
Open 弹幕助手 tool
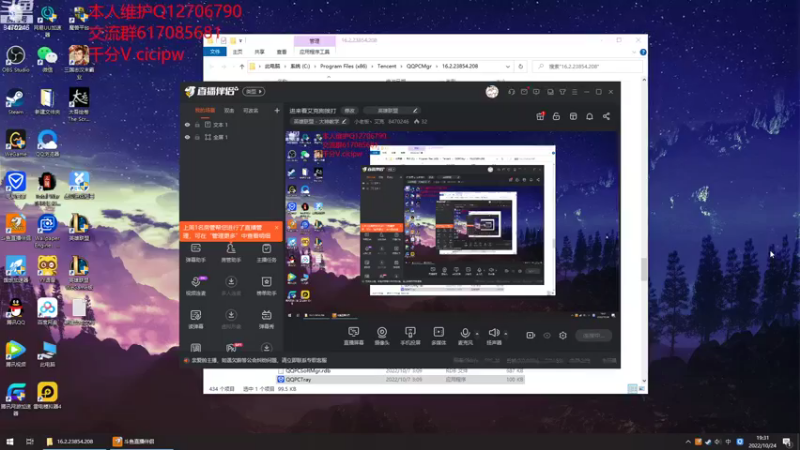(196, 253)
